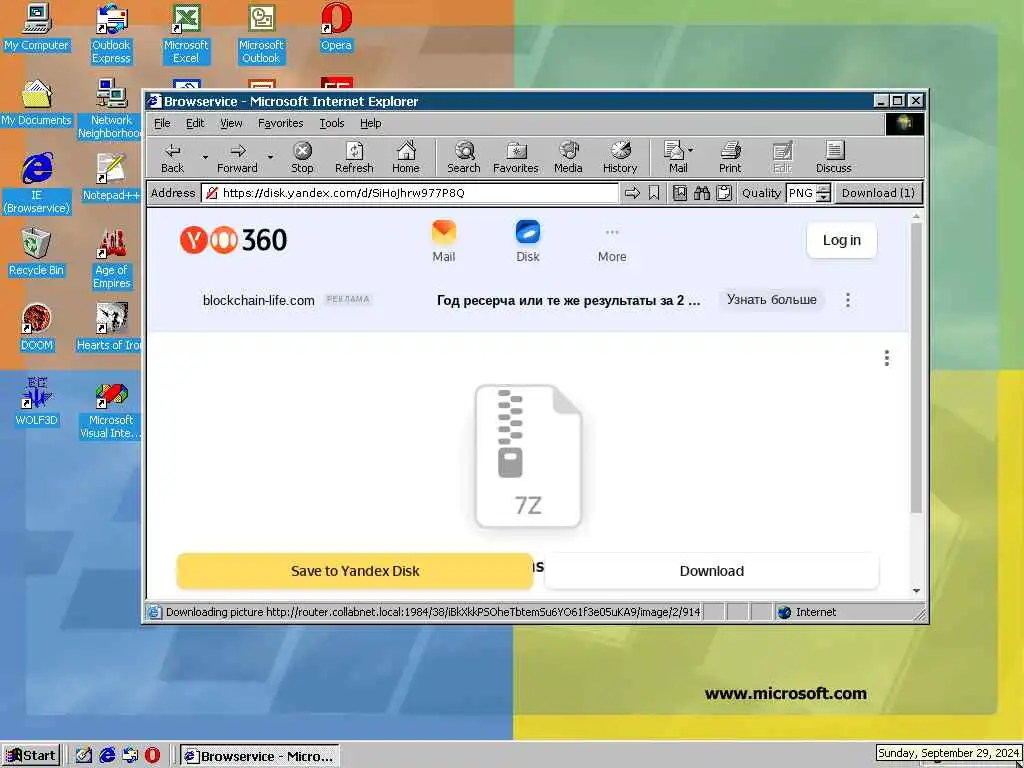
Task: Launch Internet Explorer from quick launch
Action: click(106, 756)
